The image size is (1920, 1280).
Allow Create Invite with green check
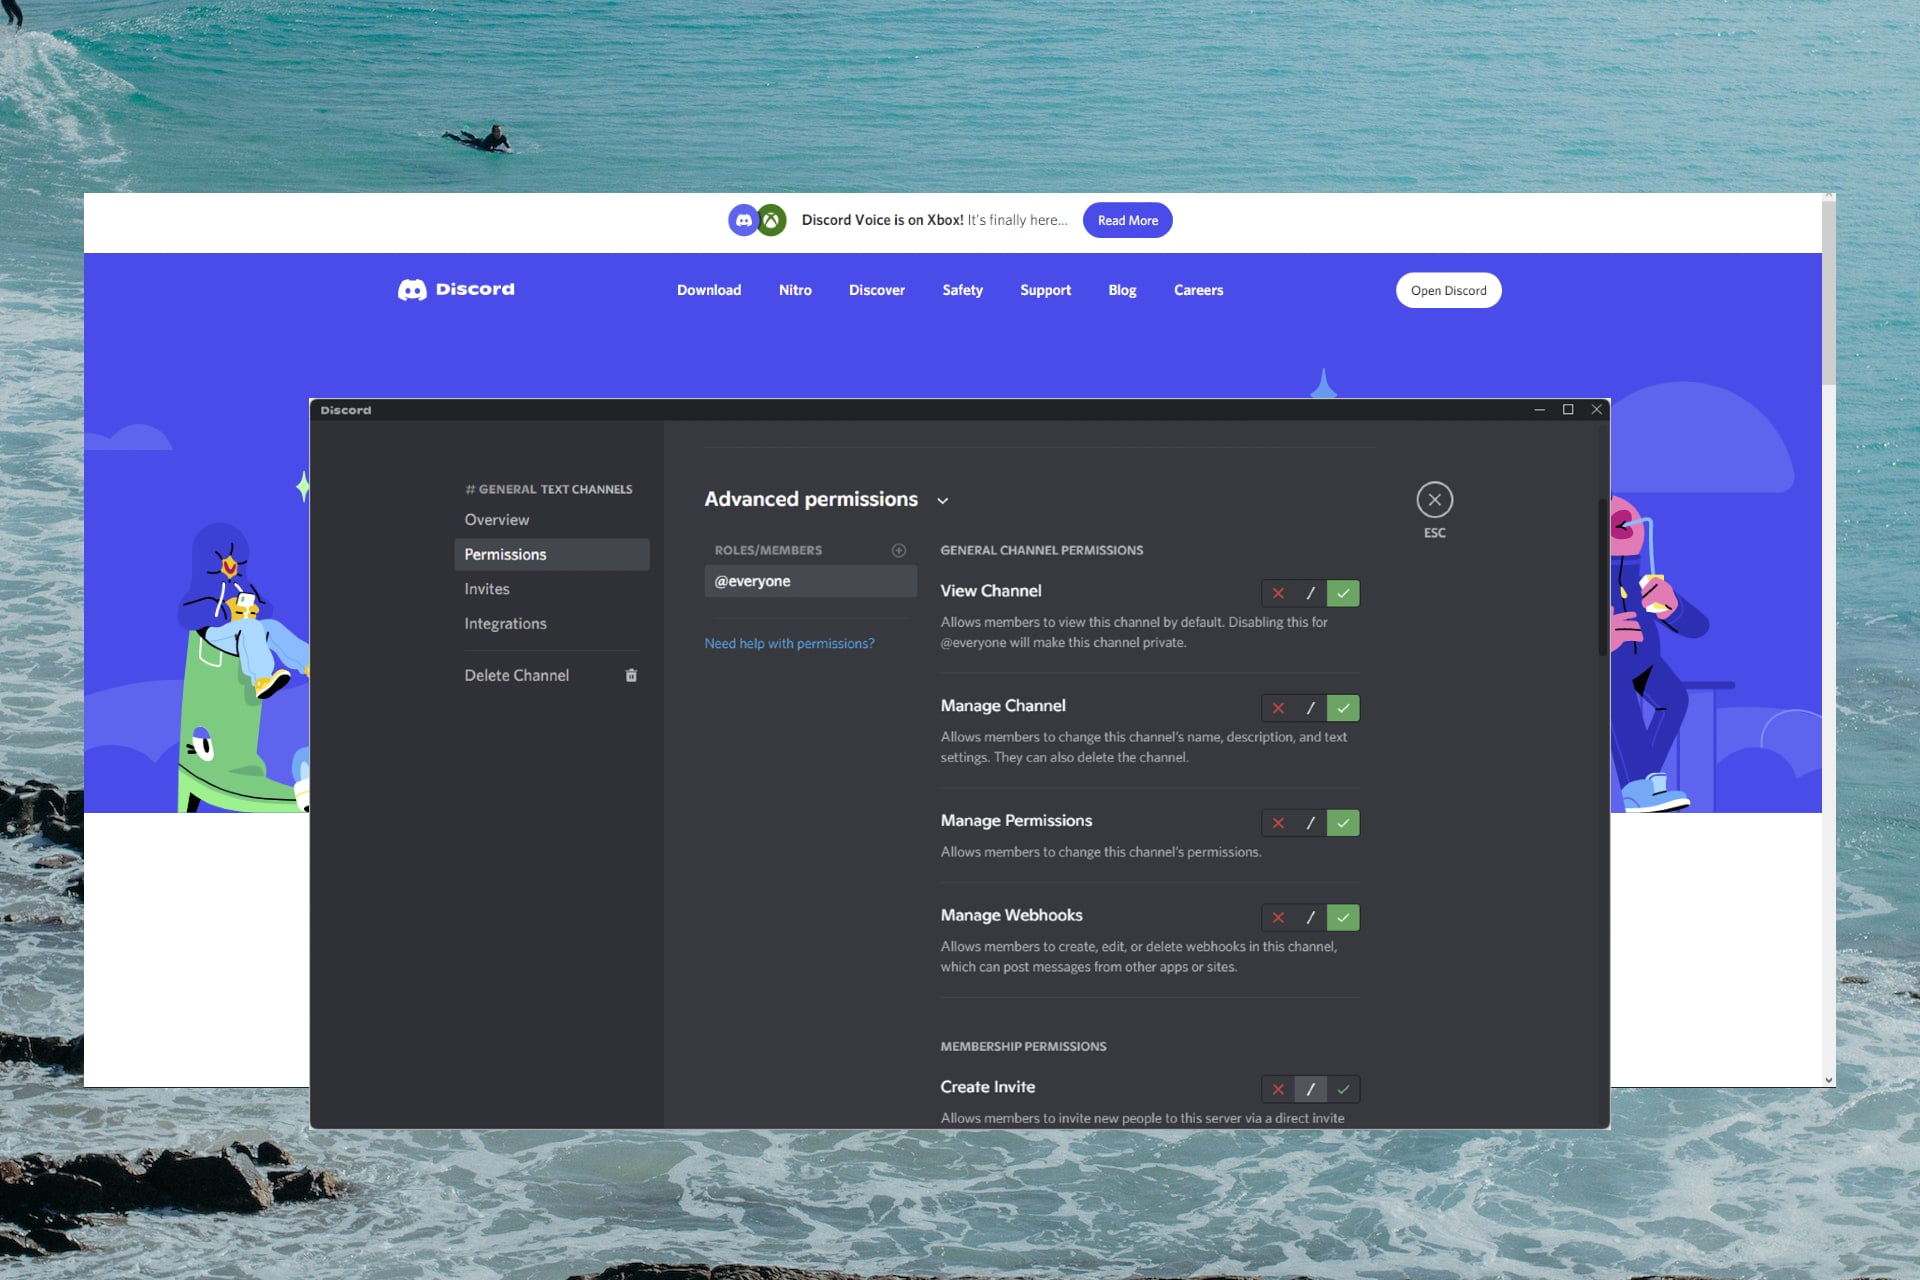tap(1343, 1089)
